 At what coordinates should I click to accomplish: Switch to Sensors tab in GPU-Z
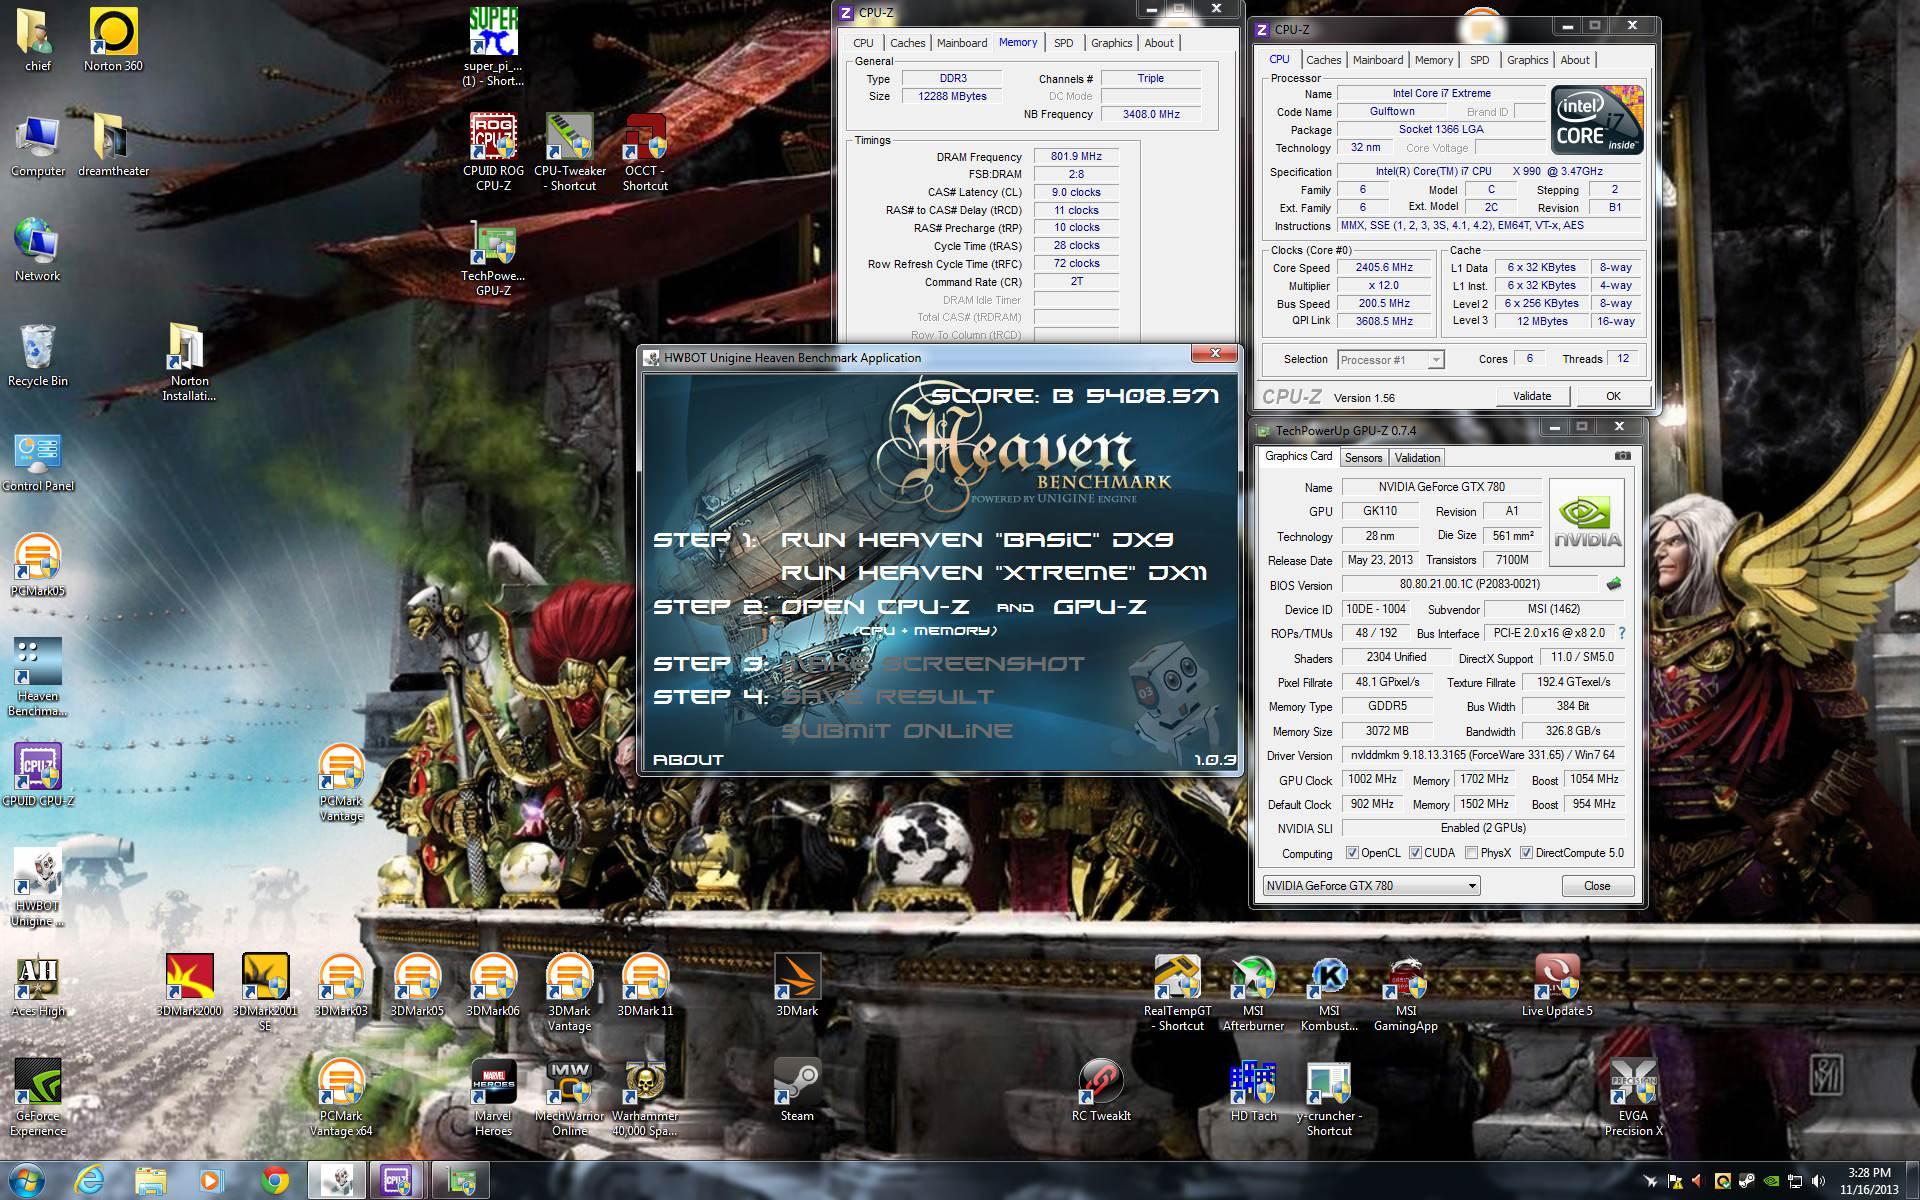1363,458
